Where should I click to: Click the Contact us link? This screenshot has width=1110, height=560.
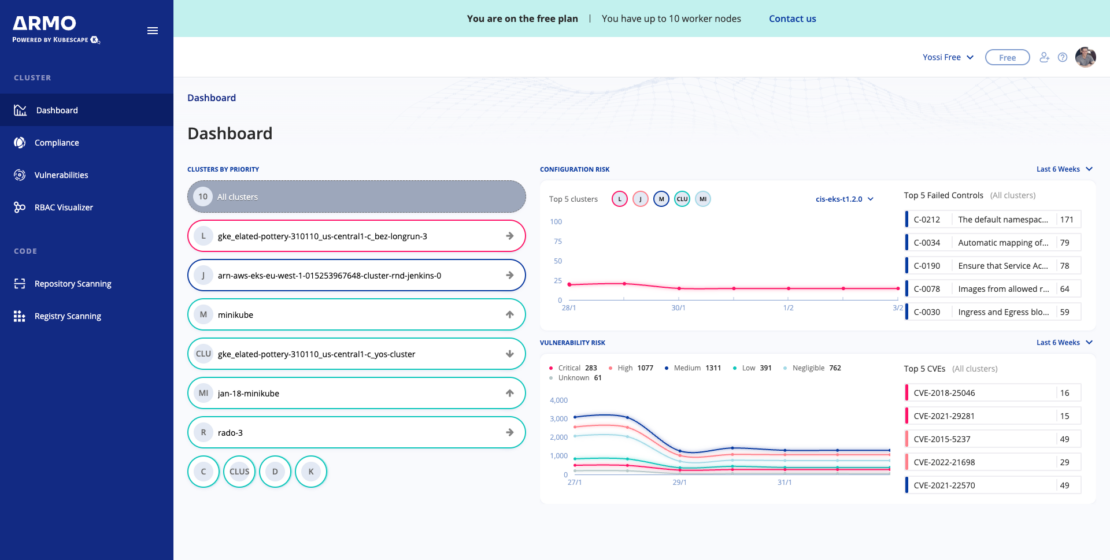click(x=792, y=19)
